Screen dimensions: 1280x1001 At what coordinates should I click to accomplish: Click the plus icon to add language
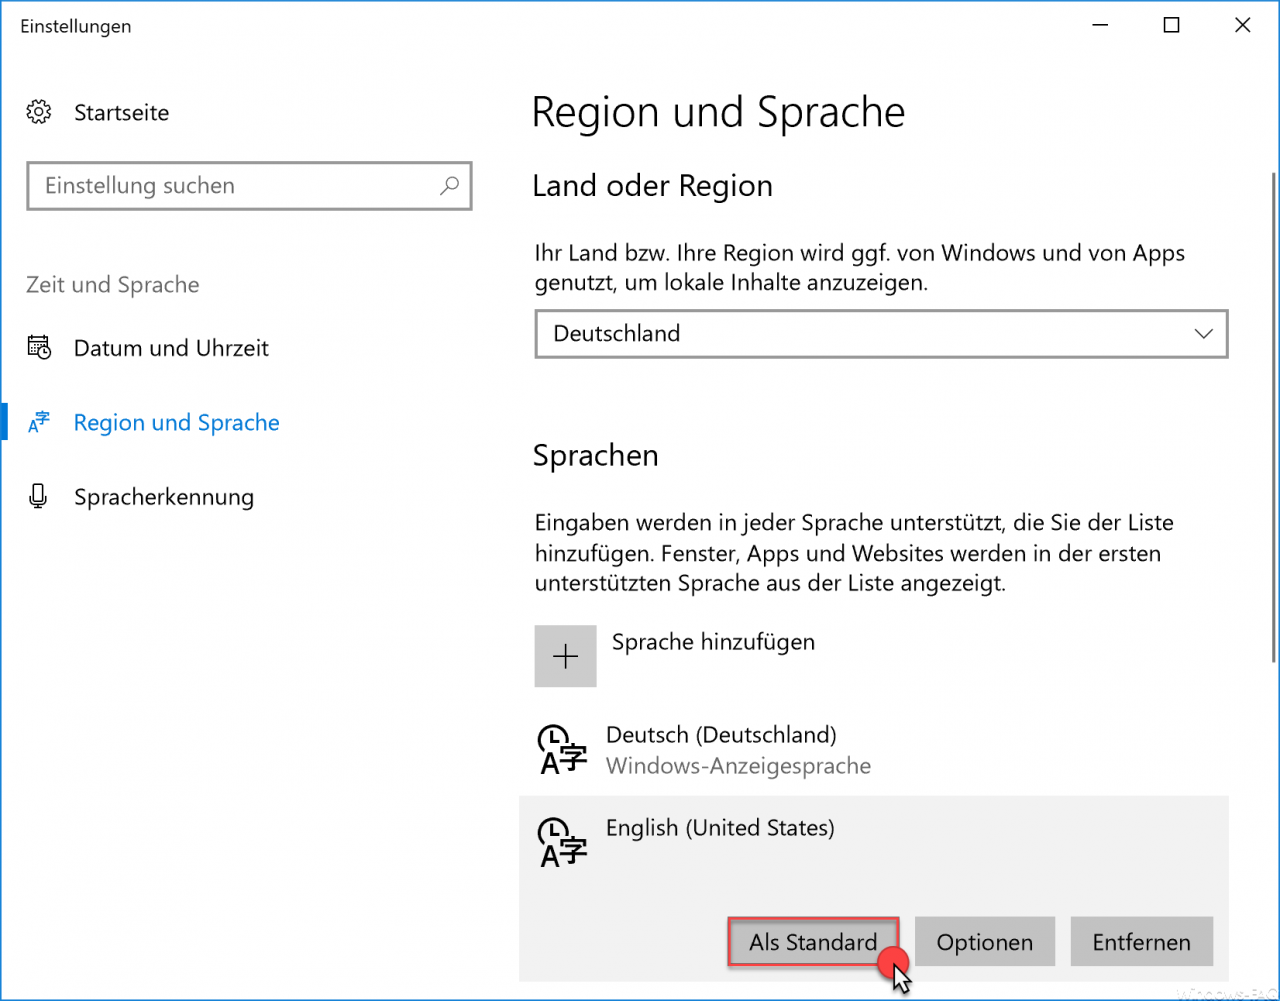[566, 656]
